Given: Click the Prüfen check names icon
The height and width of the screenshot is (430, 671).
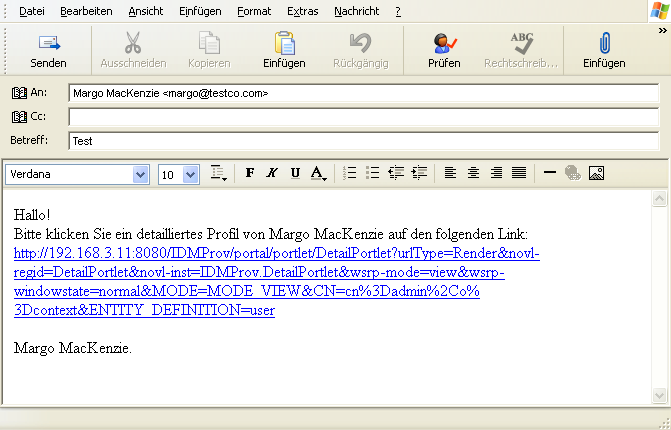Looking at the screenshot, I should (x=443, y=51).
